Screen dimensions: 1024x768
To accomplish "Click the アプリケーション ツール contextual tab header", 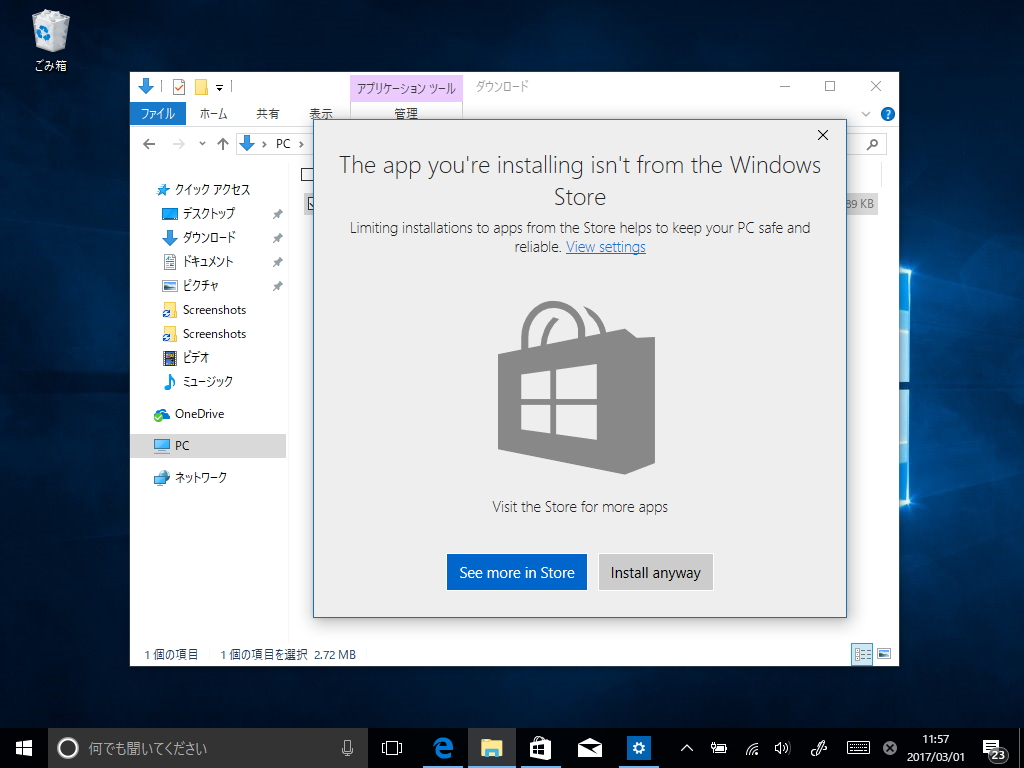I will (x=406, y=88).
